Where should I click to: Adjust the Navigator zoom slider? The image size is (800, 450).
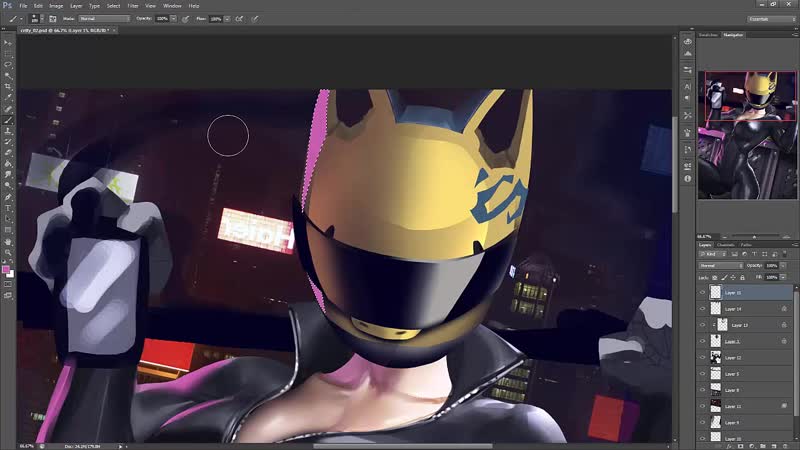(x=754, y=237)
